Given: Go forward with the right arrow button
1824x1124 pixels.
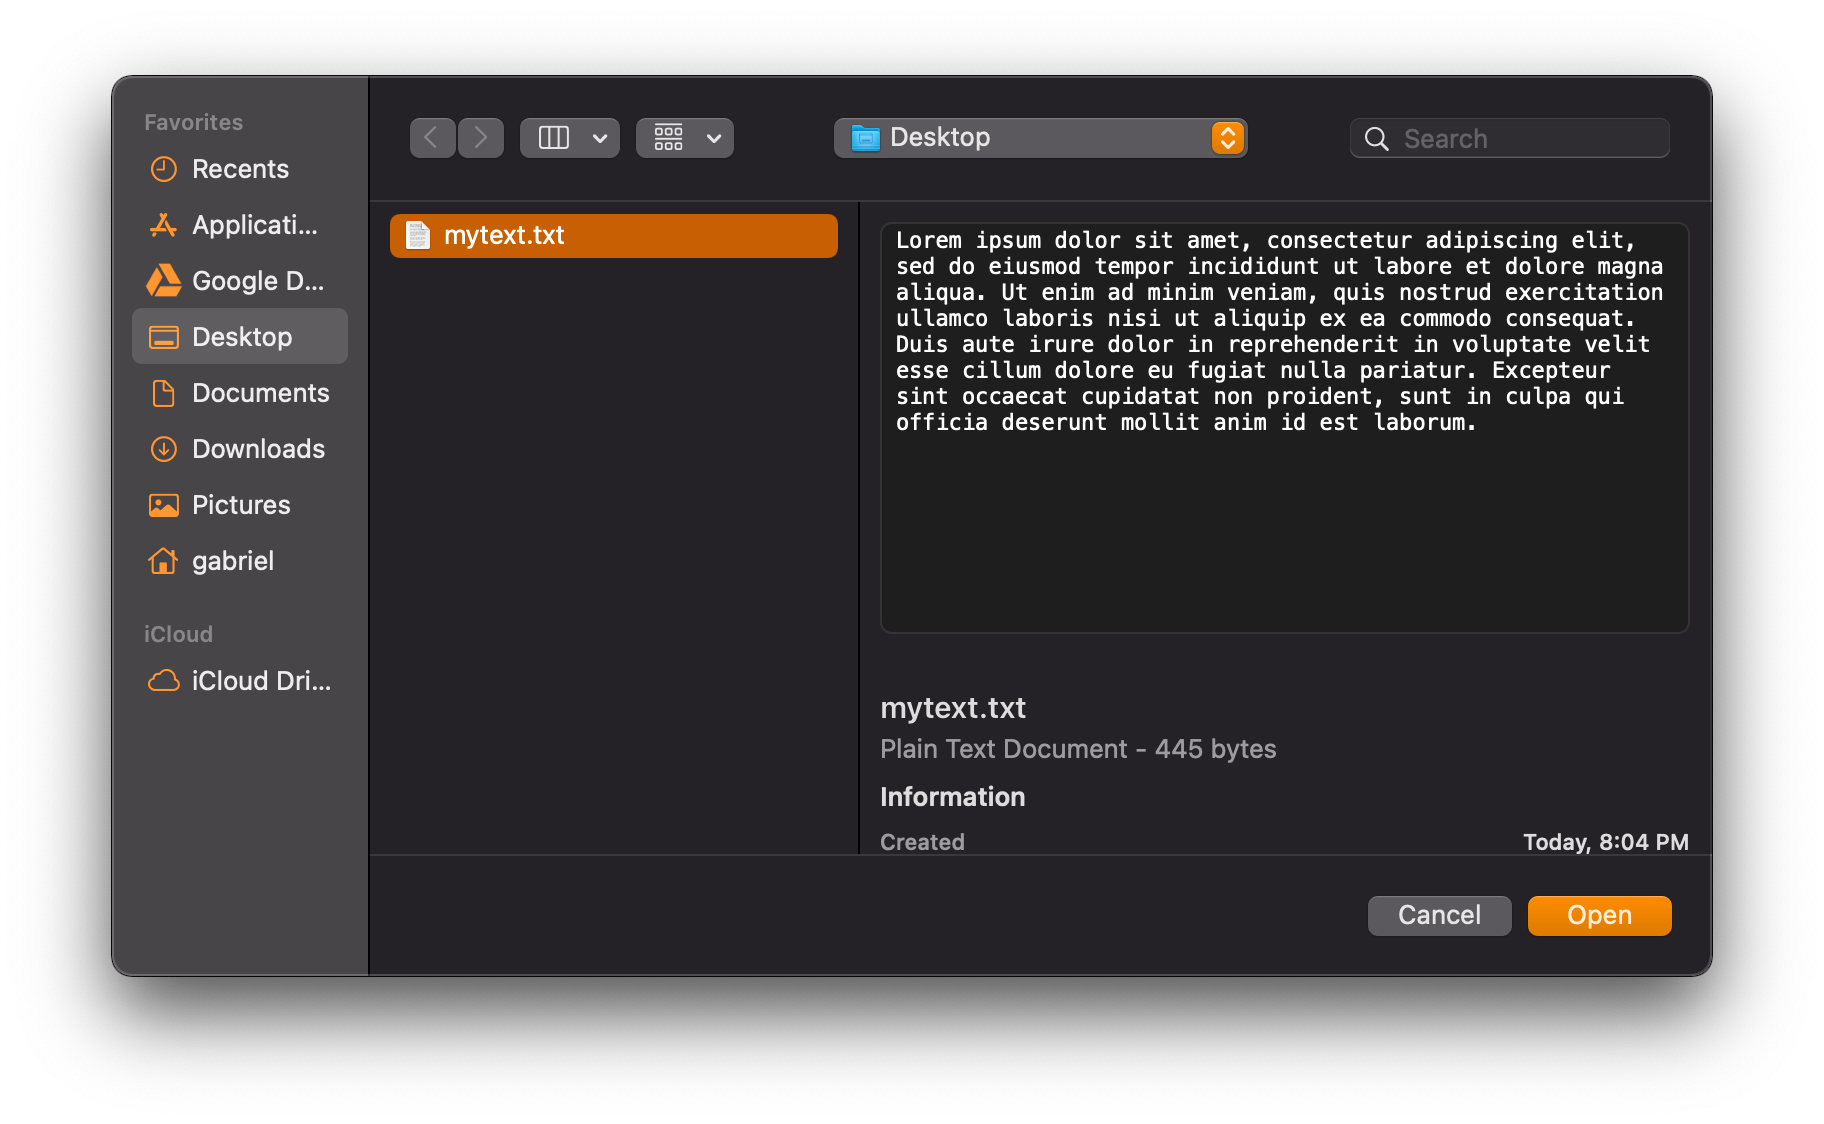Looking at the screenshot, I should pos(480,138).
